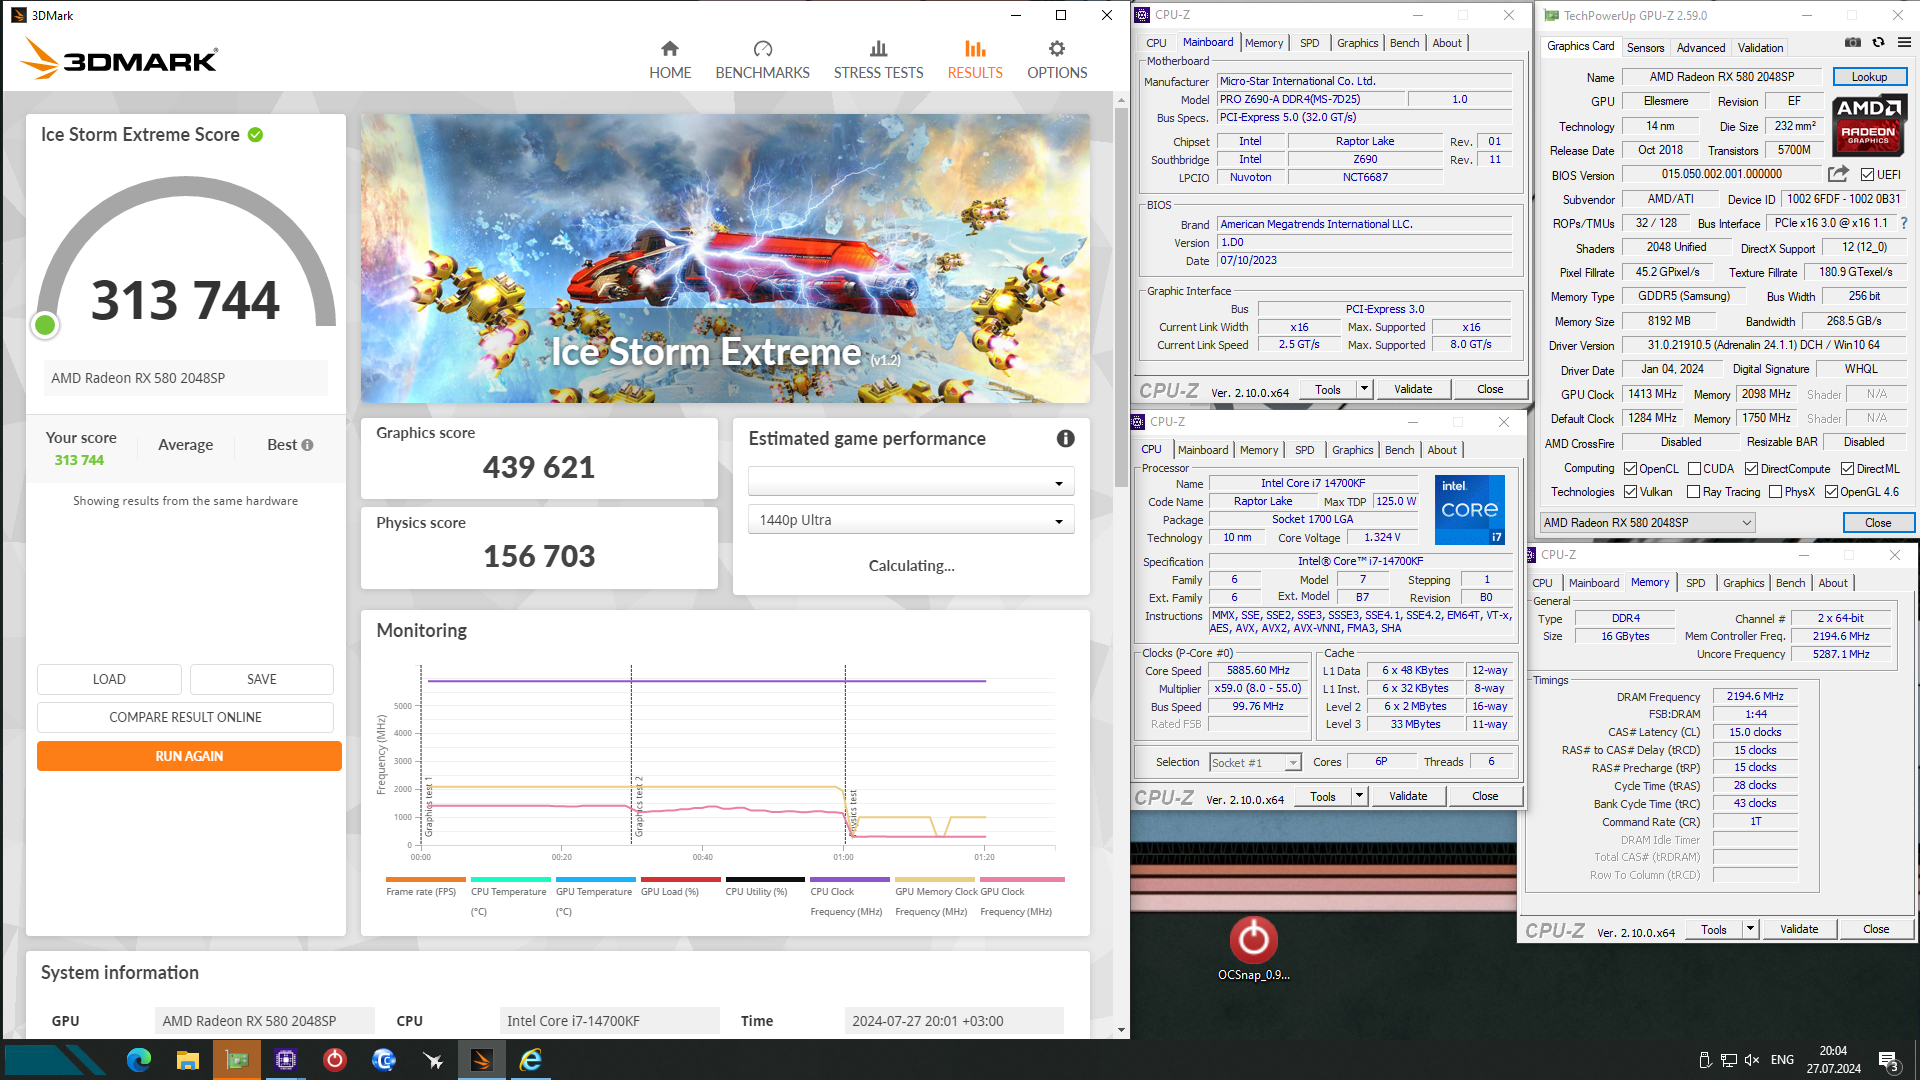Screen dimensions: 1920x1080
Task: Open the Socket #1 selection dropdown
Action: pos(1254,763)
